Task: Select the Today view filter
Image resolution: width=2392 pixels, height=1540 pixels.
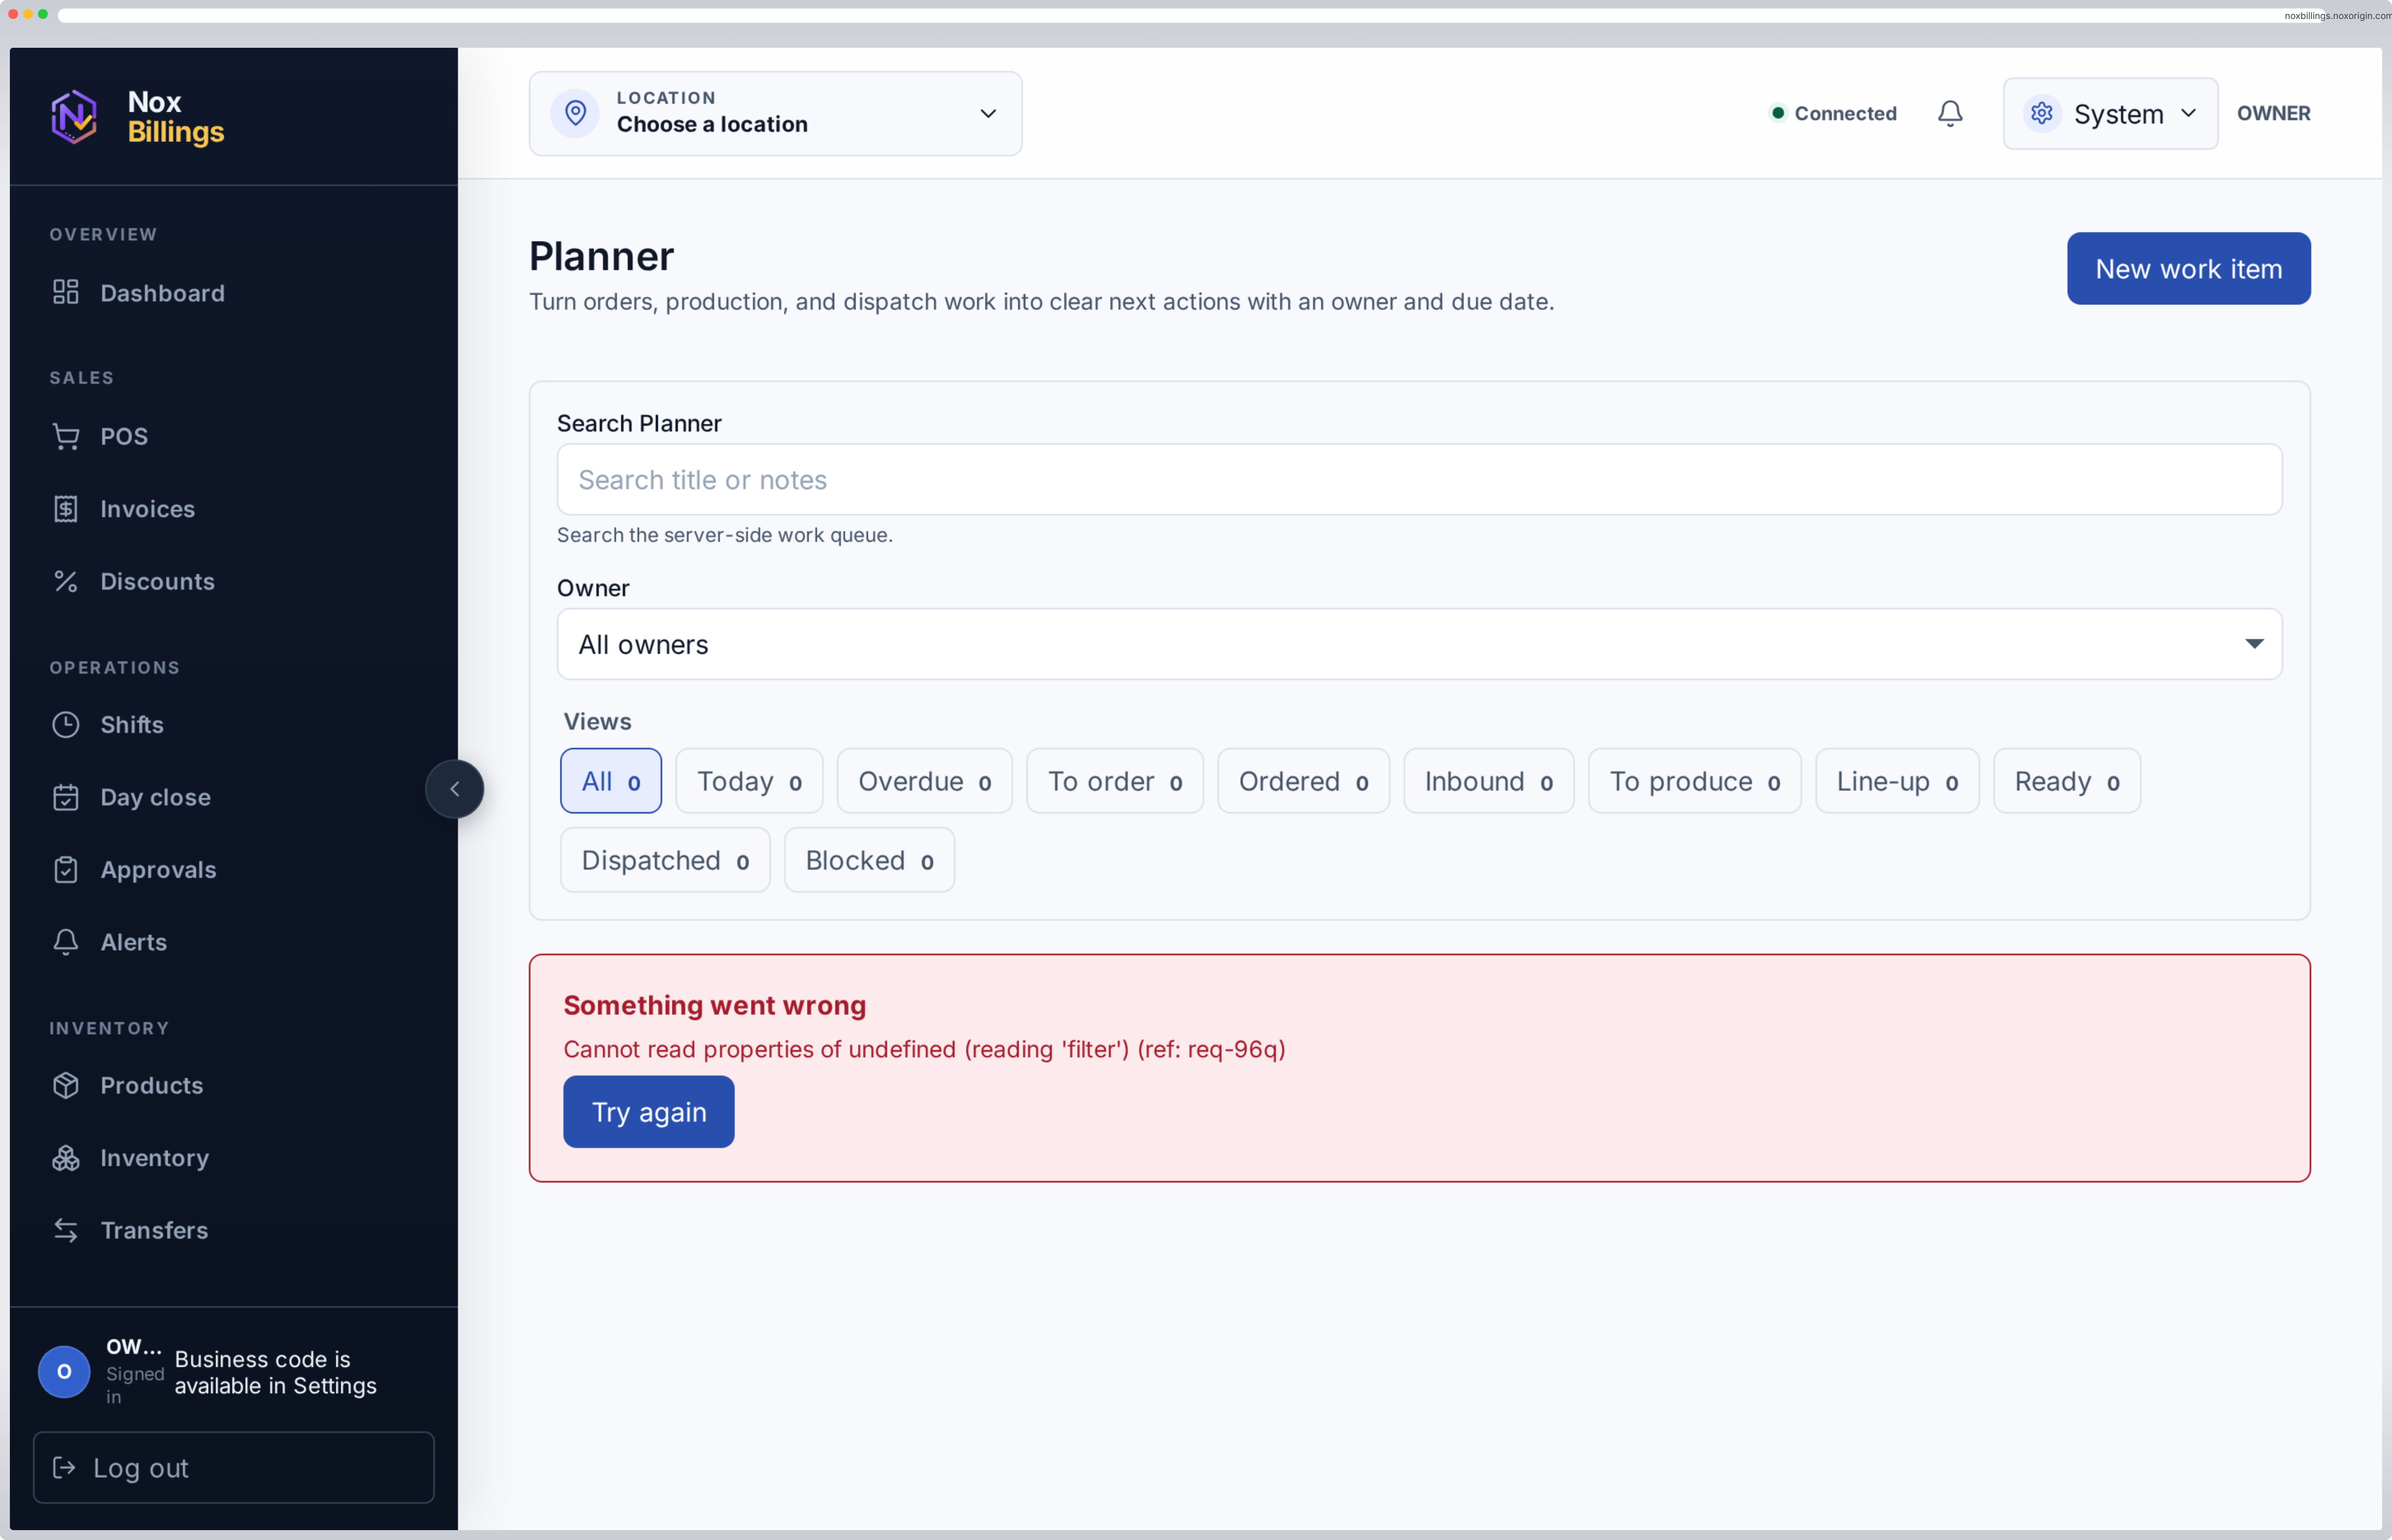Action: pos(749,781)
